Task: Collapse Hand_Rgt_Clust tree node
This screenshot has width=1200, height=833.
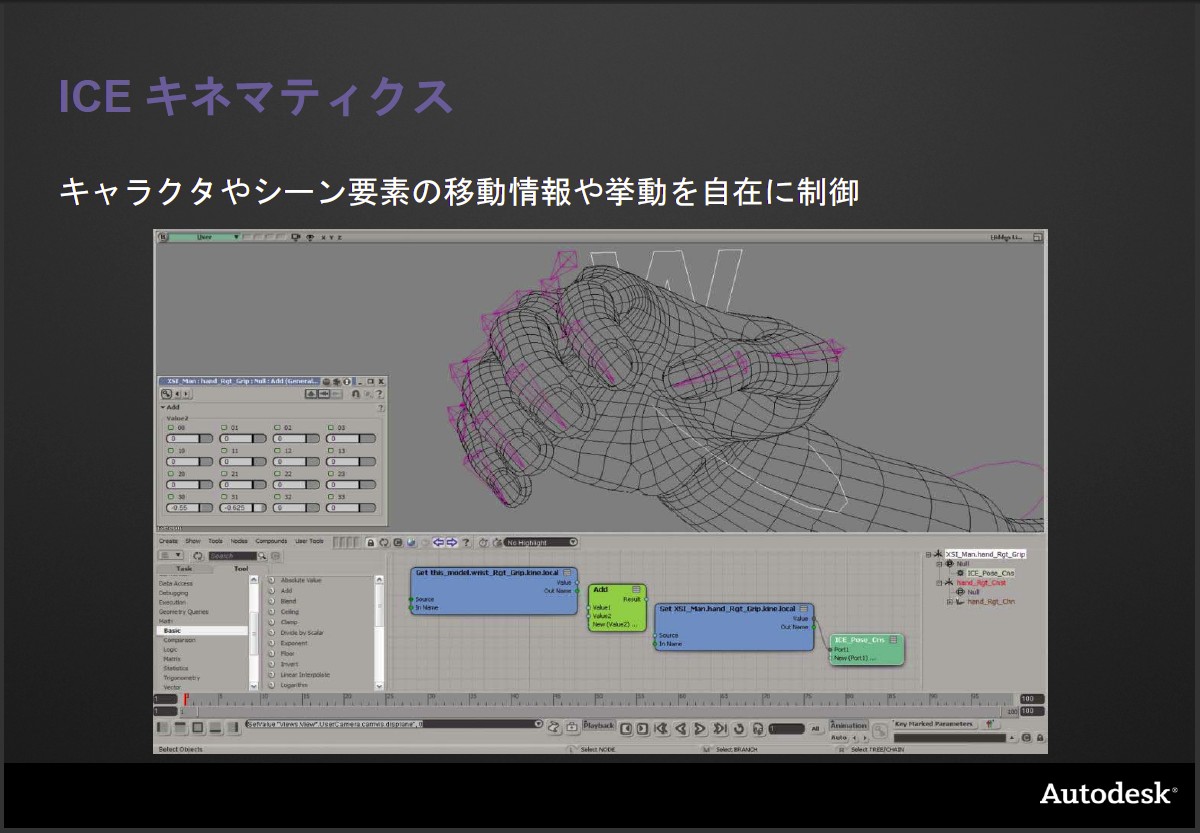Action: pyautogui.click(x=939, y=583)
